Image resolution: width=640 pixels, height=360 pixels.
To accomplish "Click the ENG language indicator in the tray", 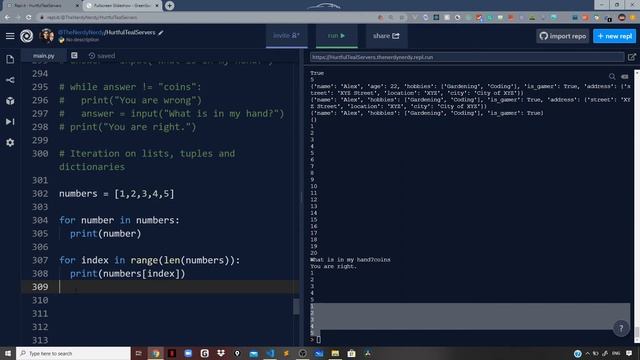I will click(x=616, y=353).
